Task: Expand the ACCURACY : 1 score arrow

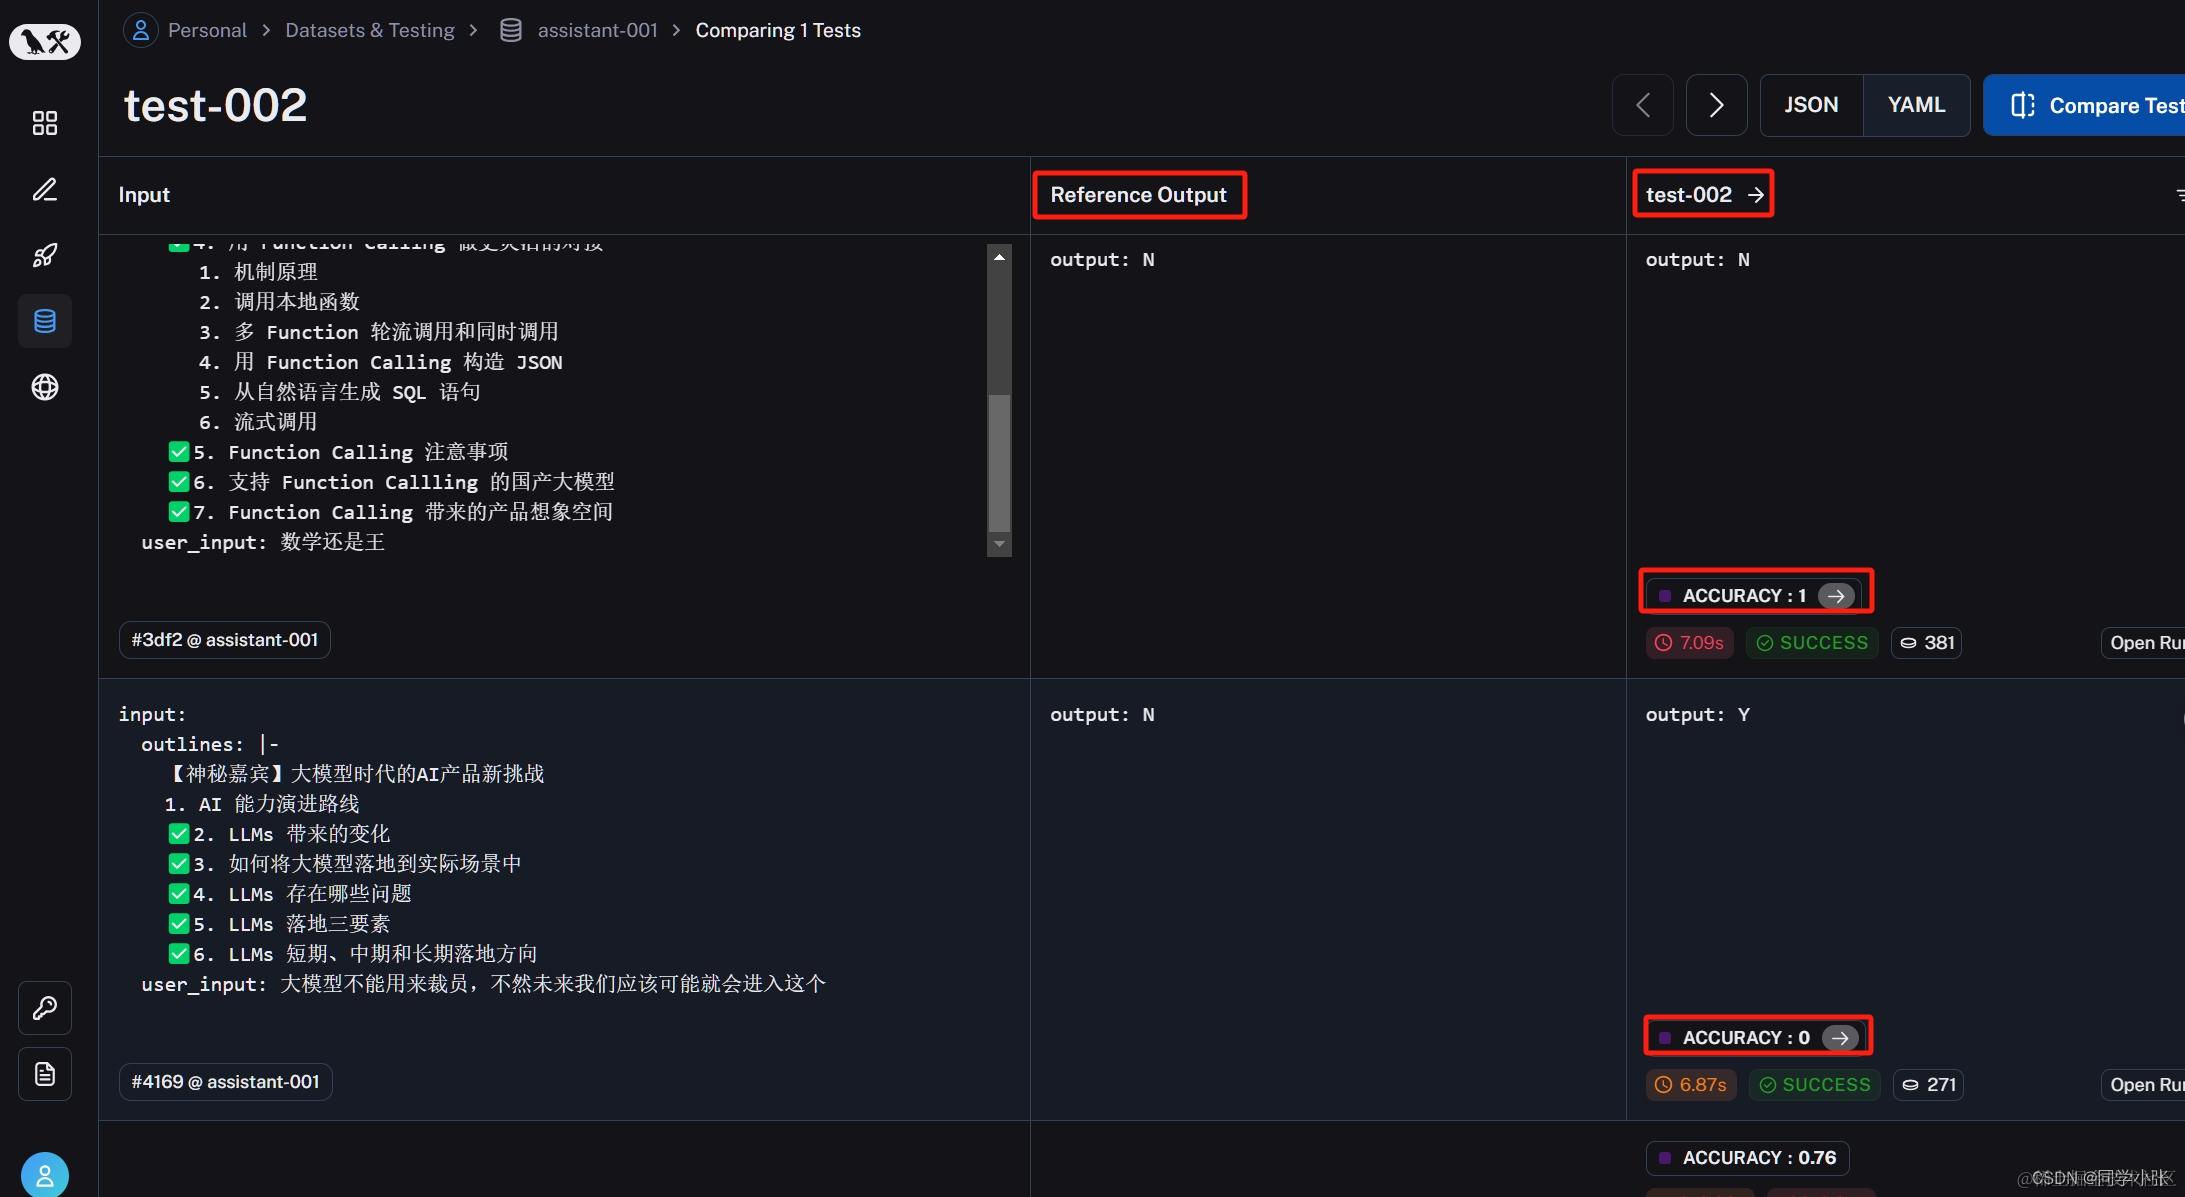Action: 1835,596
